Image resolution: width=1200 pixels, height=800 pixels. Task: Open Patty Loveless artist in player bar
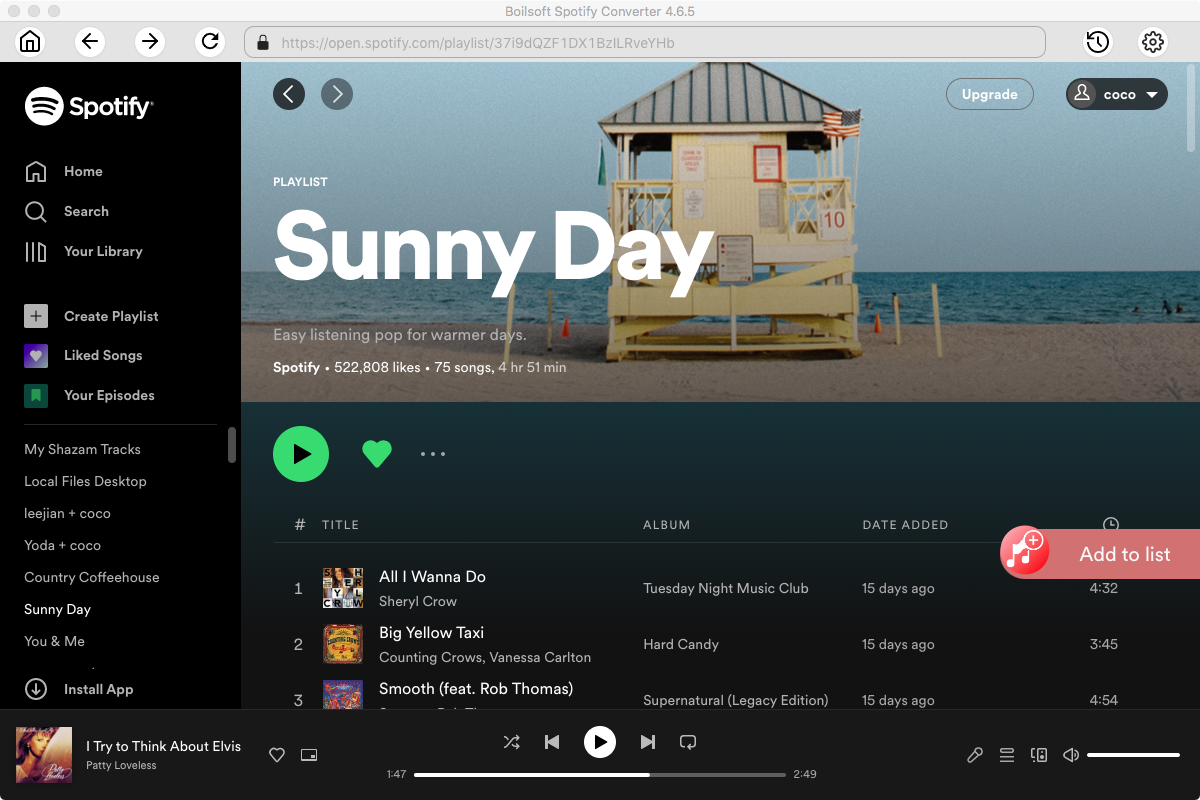pyautogui.click(x=121, y=766)
